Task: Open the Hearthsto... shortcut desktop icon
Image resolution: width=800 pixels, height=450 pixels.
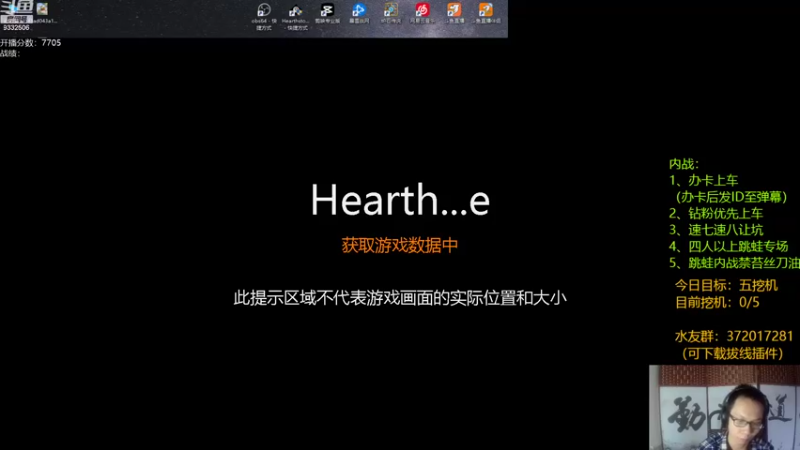Action: [295, 11]
